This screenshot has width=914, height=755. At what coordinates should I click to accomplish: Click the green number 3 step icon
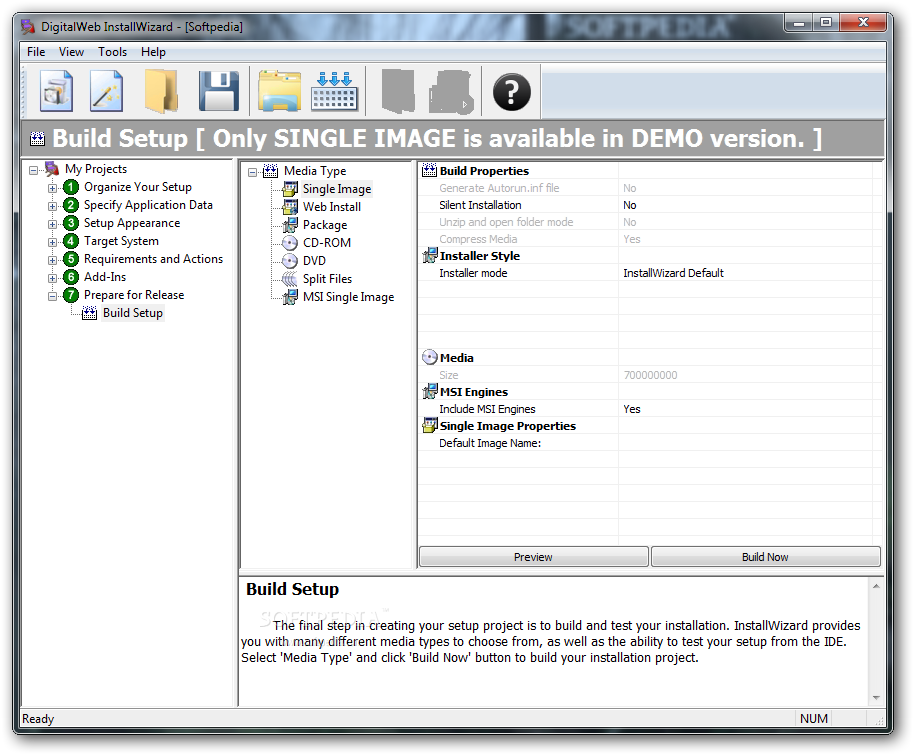click(x=71, y=223)
